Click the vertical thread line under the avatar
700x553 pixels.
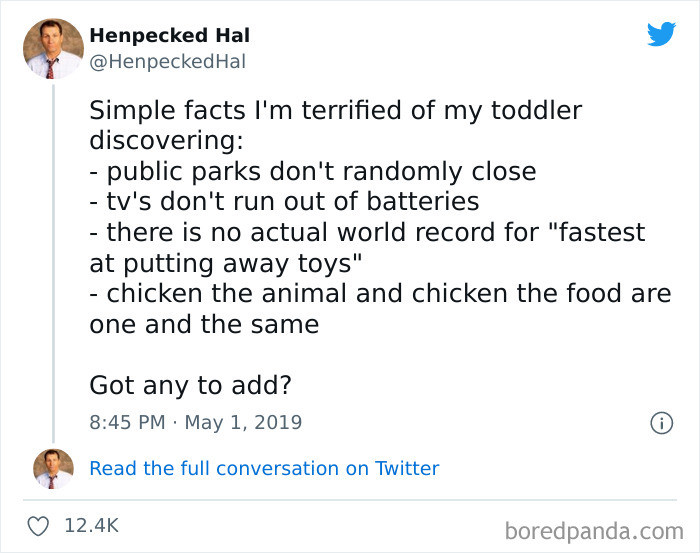pyautogui.click(x=54, y=263)
